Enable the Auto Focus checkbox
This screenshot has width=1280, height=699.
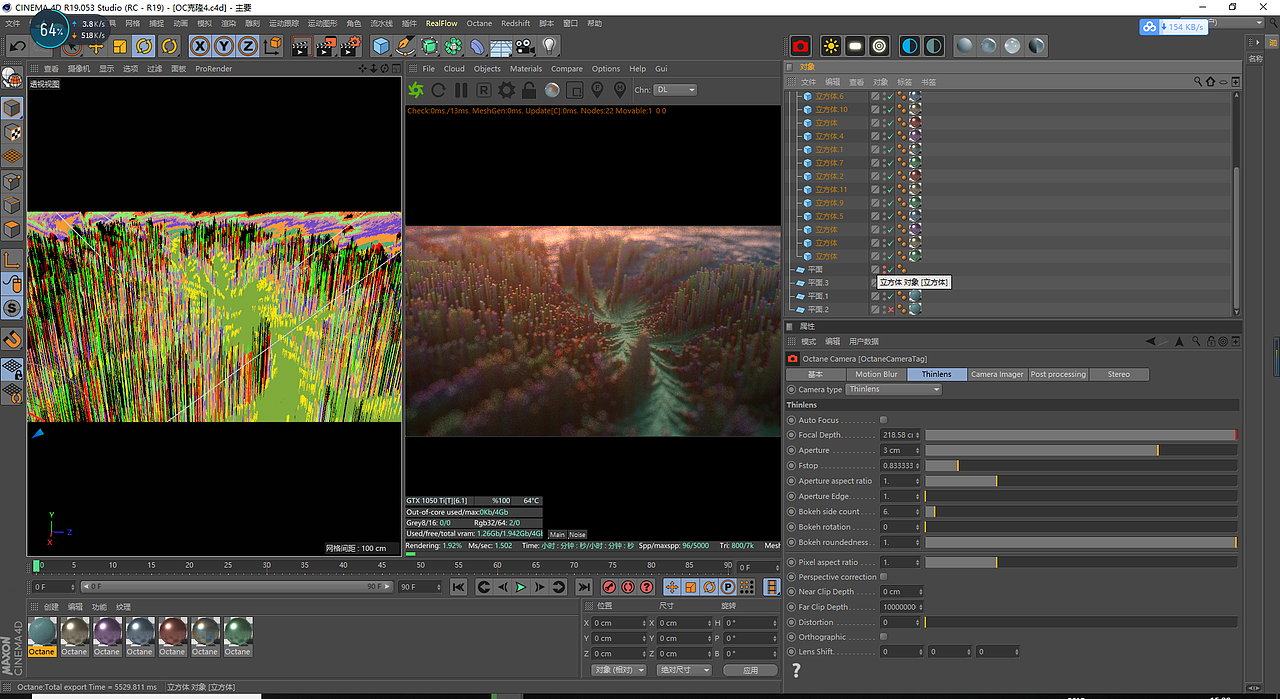[883, 420]
